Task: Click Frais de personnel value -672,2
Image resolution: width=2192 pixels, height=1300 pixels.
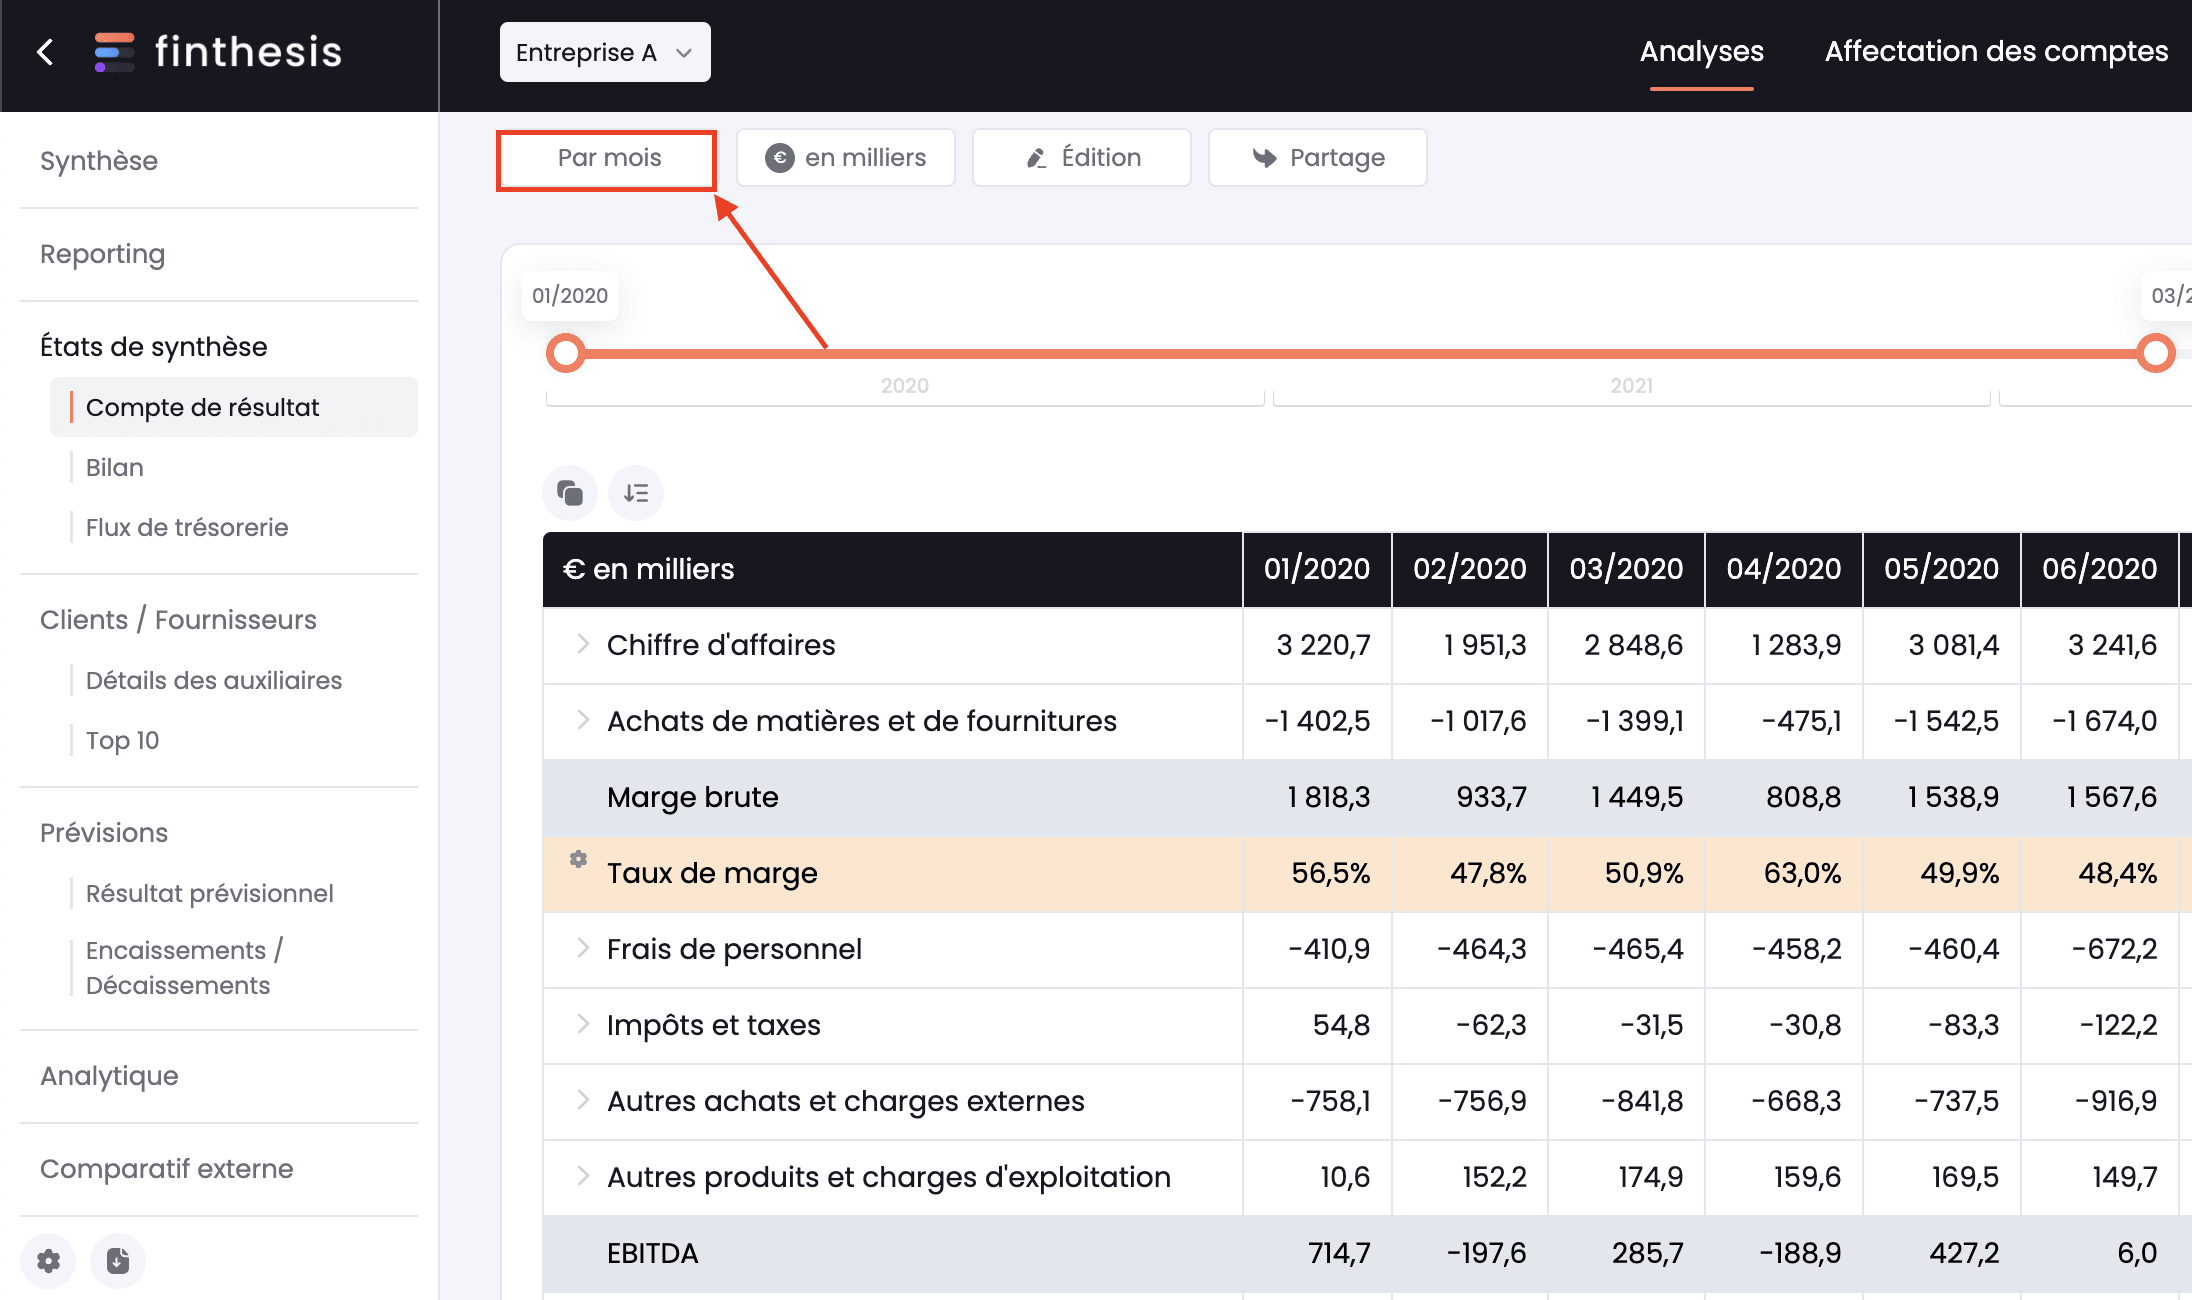Action: 2114,949
